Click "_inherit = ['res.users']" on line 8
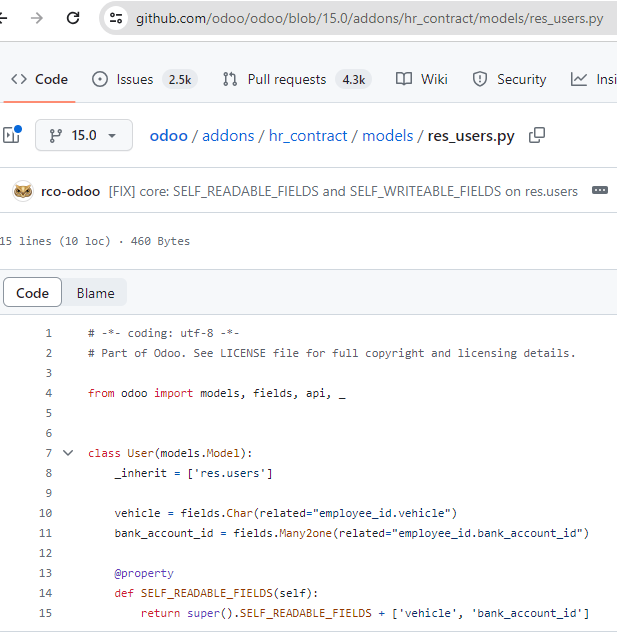This screenshot has height=632, width=617. pyautogui.click(x=193, y=473)
